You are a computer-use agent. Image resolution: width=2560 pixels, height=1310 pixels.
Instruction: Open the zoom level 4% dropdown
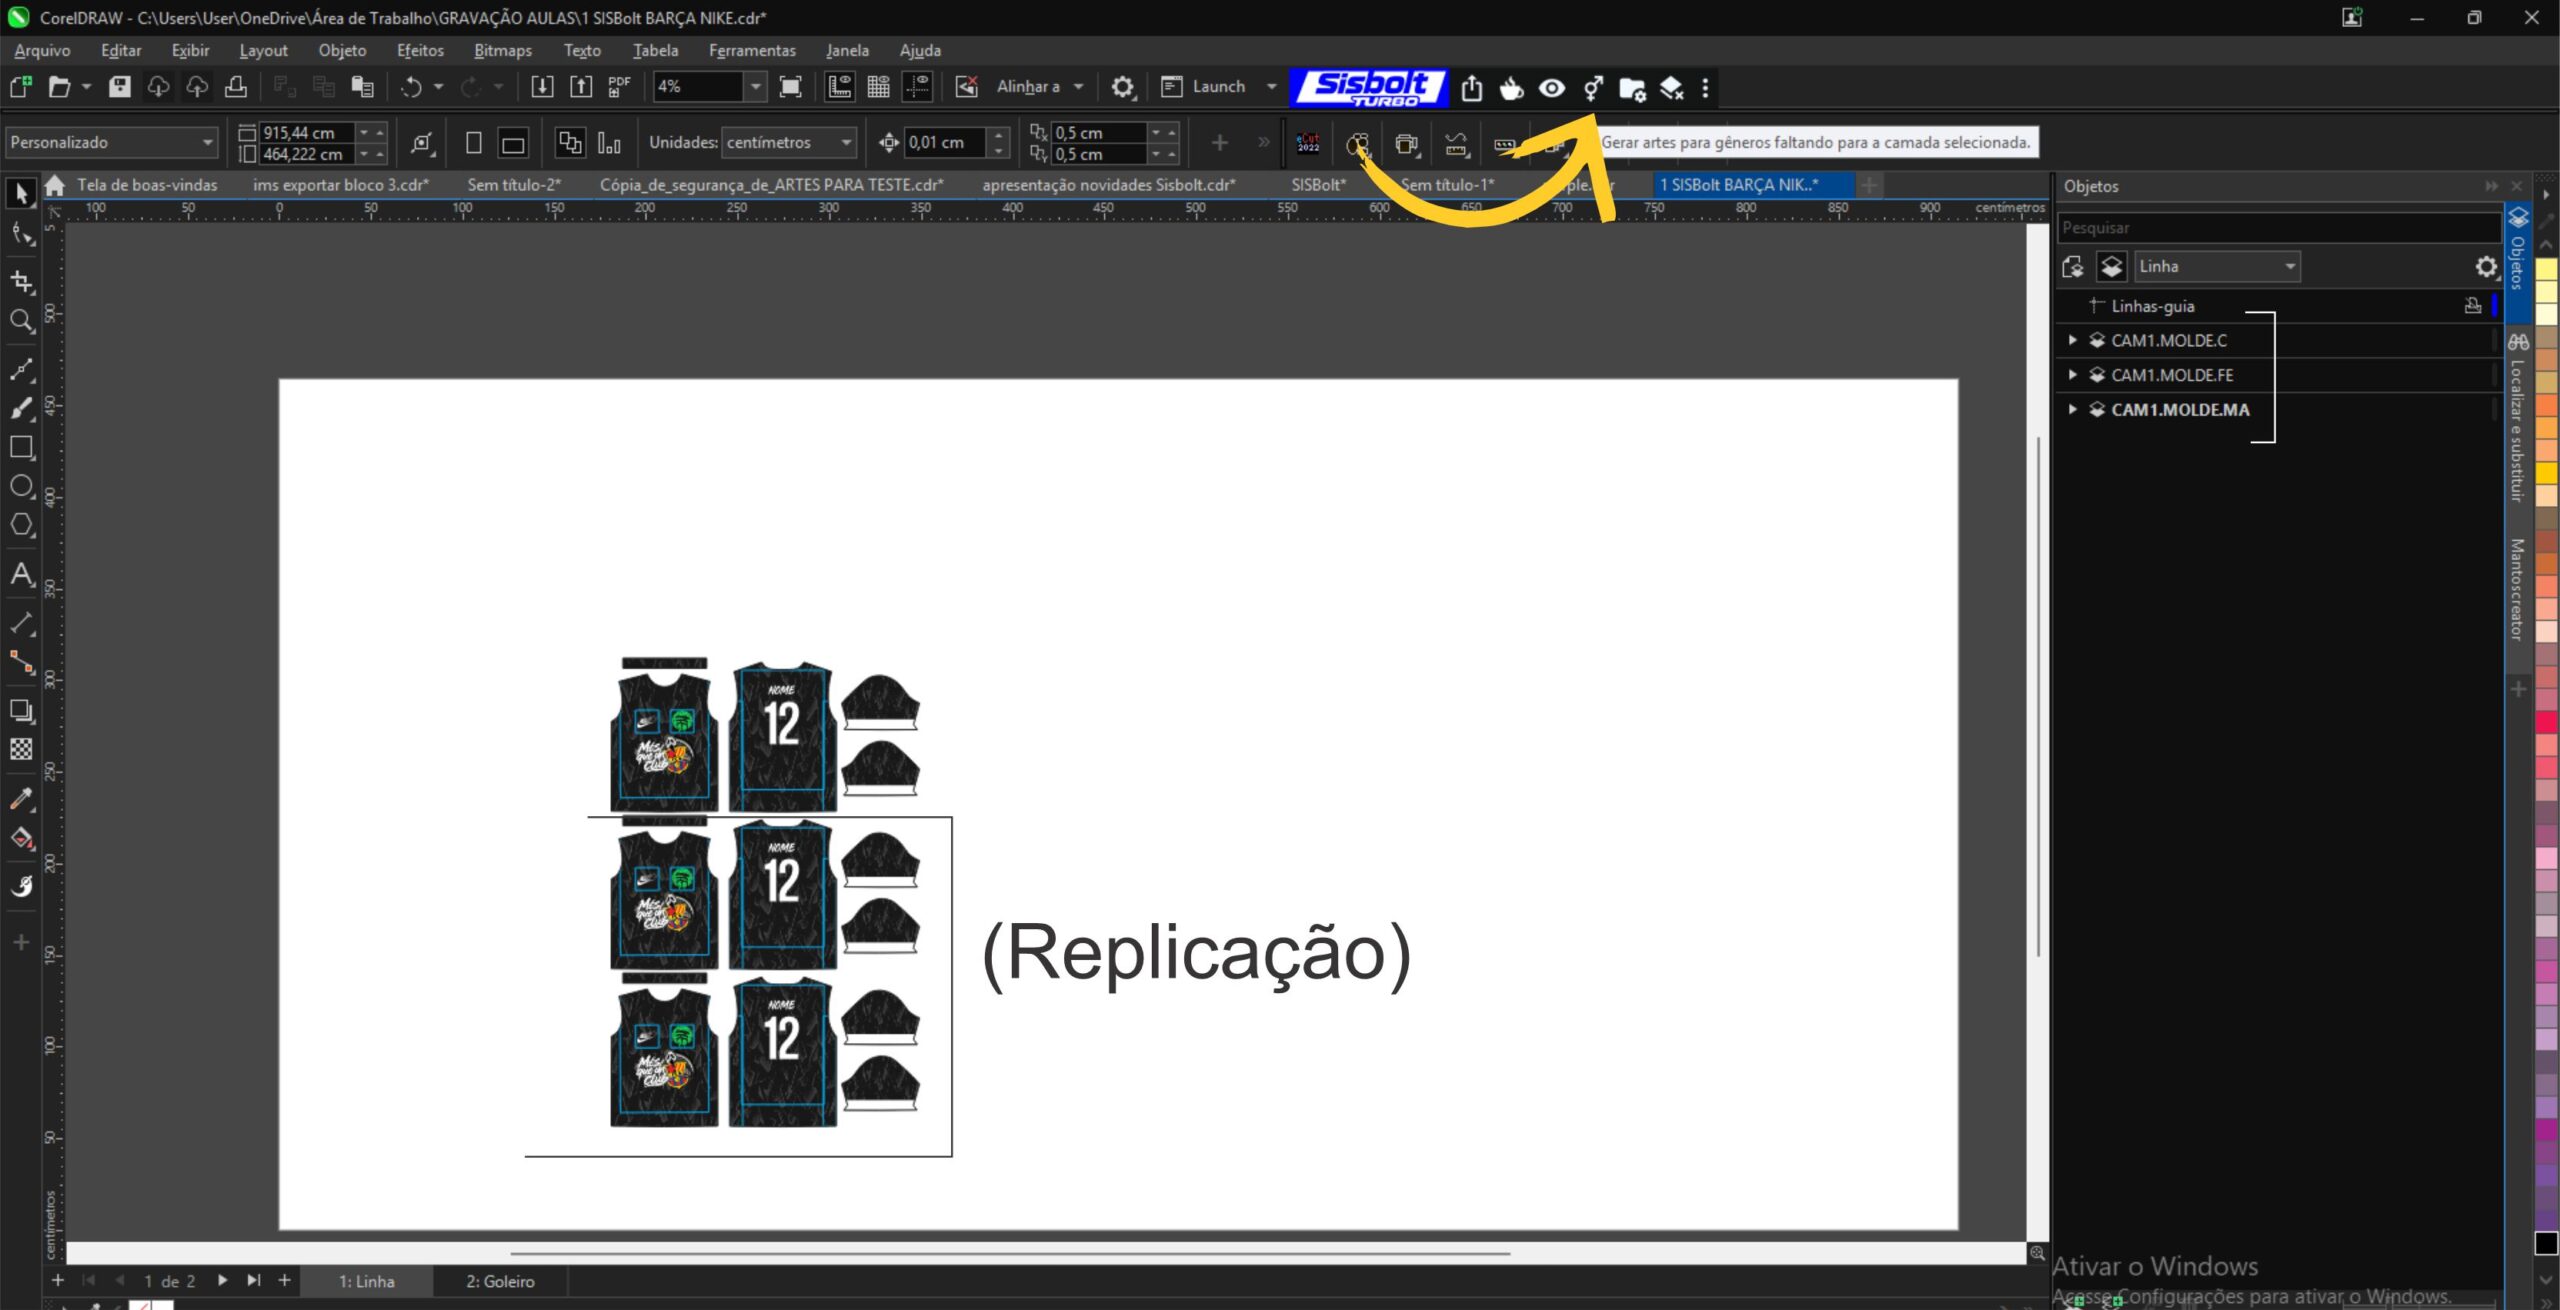(x=756, y=87)
